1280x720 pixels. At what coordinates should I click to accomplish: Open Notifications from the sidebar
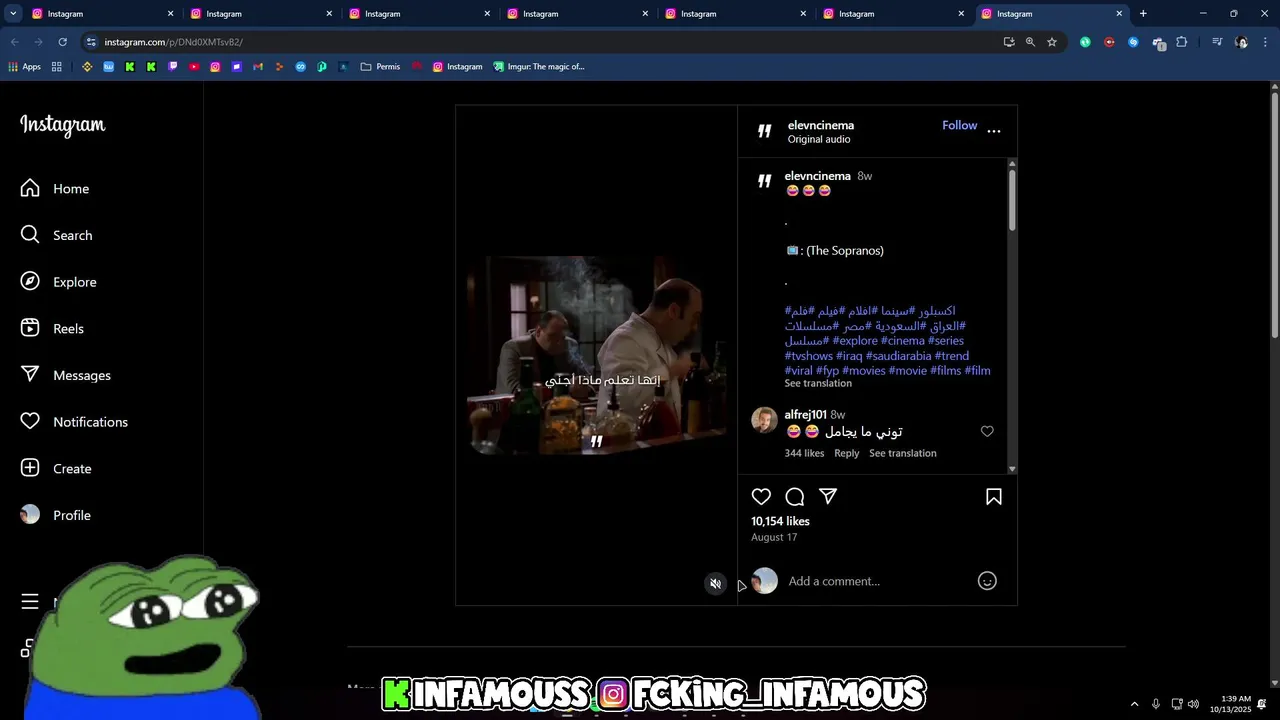tap(74, 422)
